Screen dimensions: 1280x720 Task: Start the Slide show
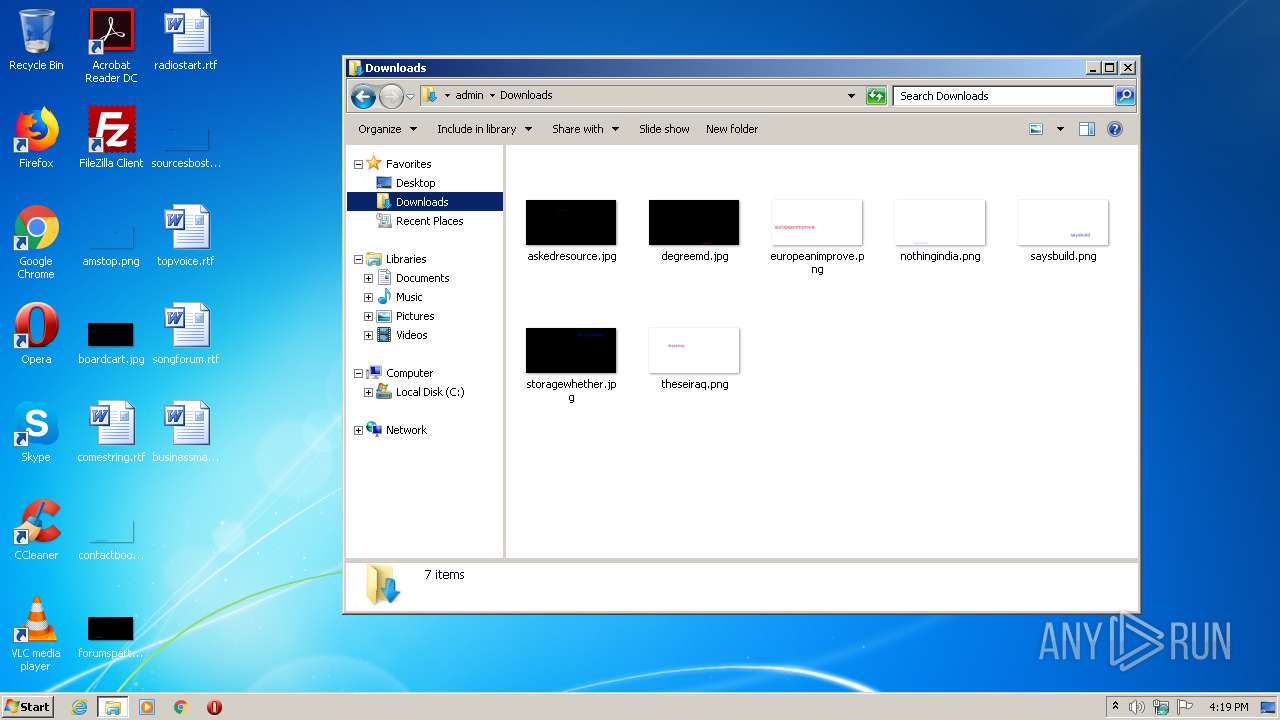click(x=664, y=129)
